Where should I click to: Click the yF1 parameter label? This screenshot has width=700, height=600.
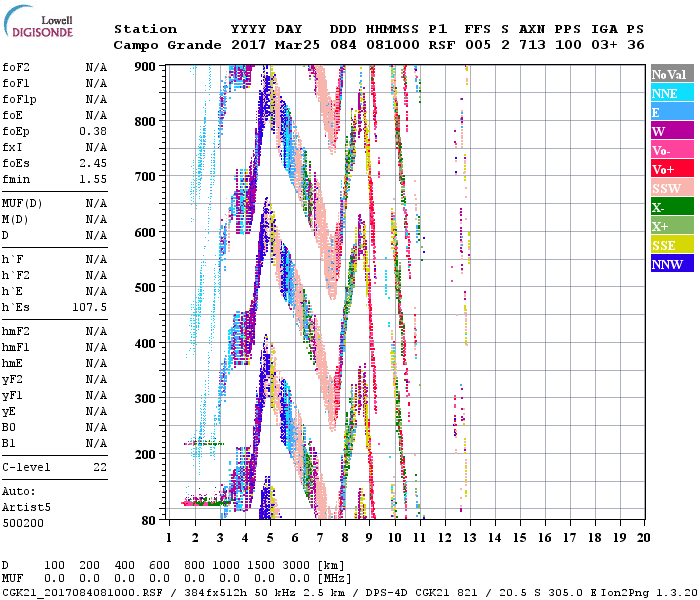[12, 396]
